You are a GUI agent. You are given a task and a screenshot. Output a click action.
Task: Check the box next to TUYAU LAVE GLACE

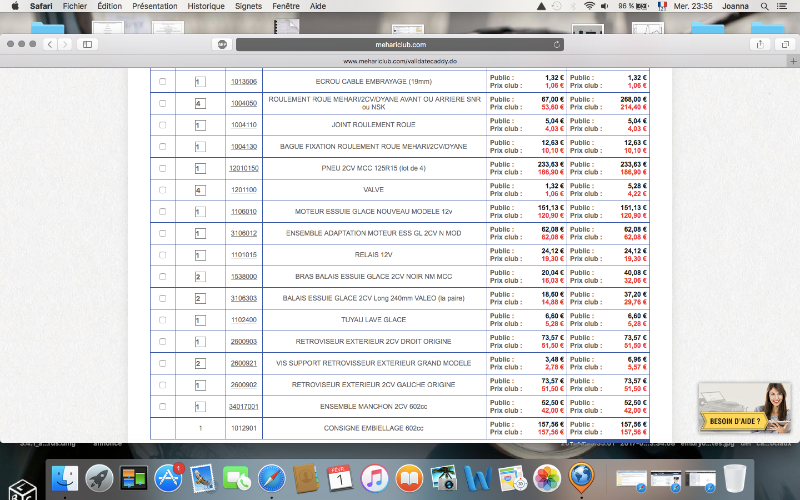(163, 319)
